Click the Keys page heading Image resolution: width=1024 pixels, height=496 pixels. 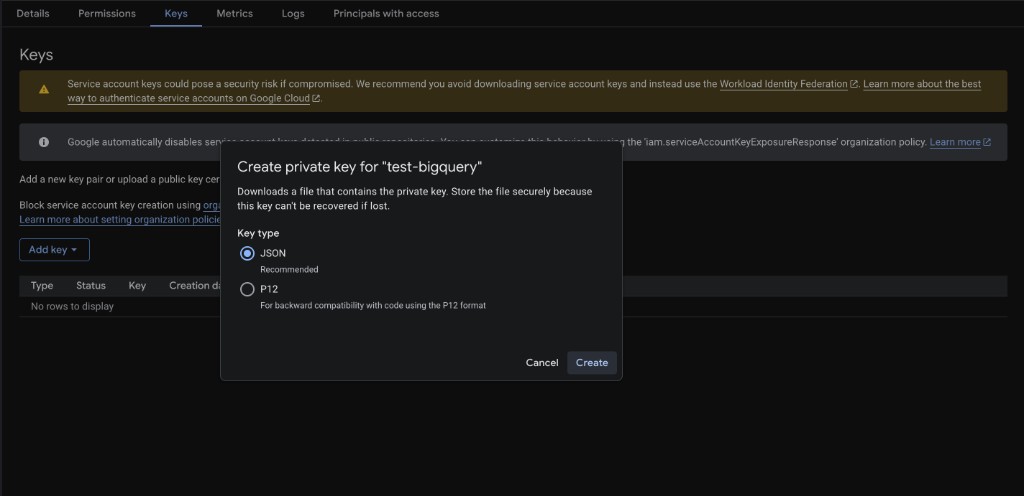(37, 55)
